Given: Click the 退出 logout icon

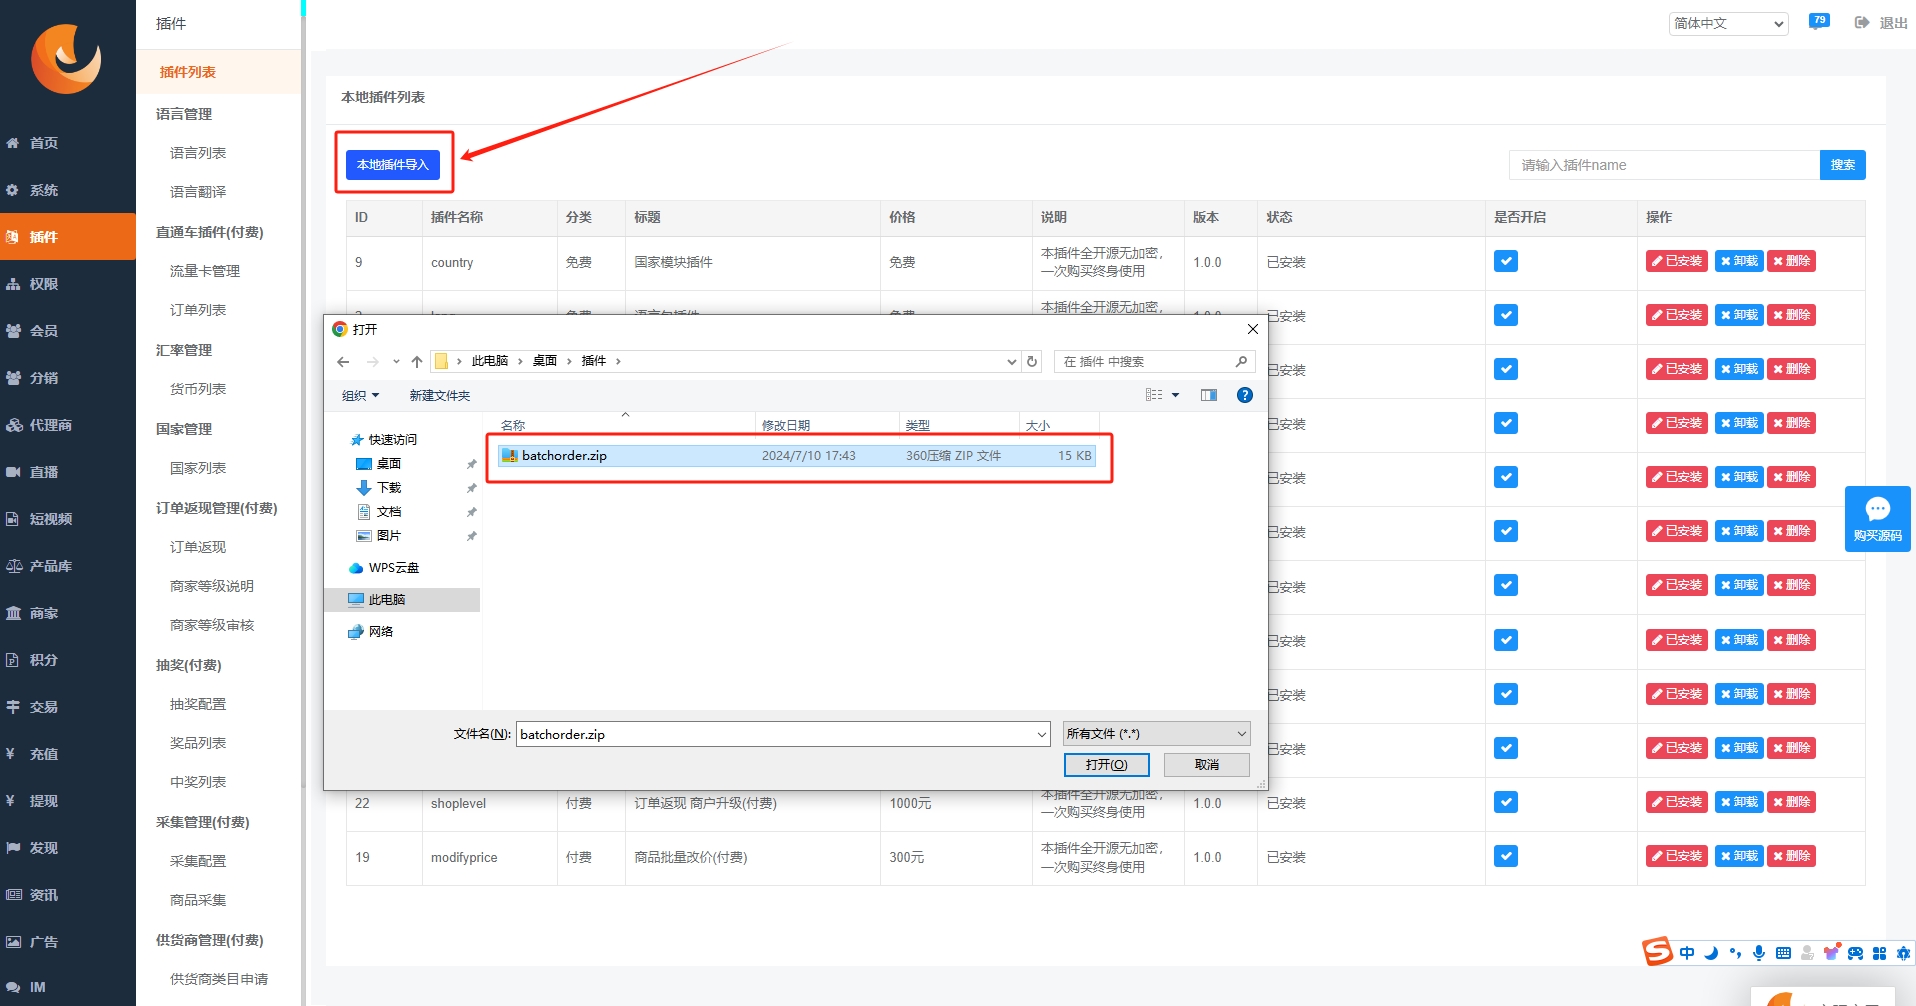Looking at the screenshot, I should click(x=1862, y=23).
